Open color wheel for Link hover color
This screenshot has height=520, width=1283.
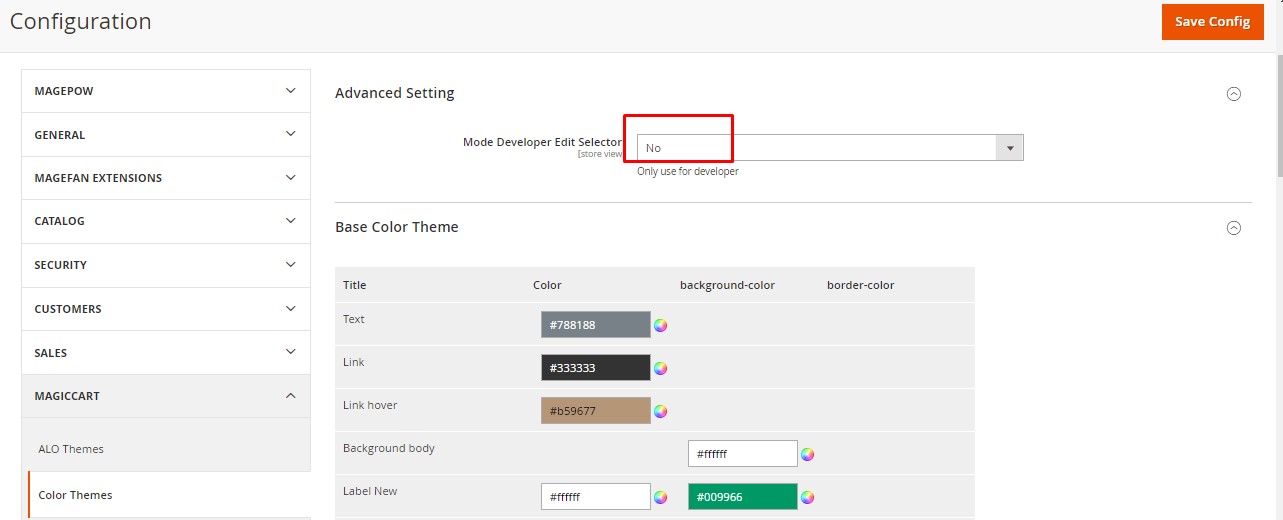pyautogui.click(x=660, y=411)
